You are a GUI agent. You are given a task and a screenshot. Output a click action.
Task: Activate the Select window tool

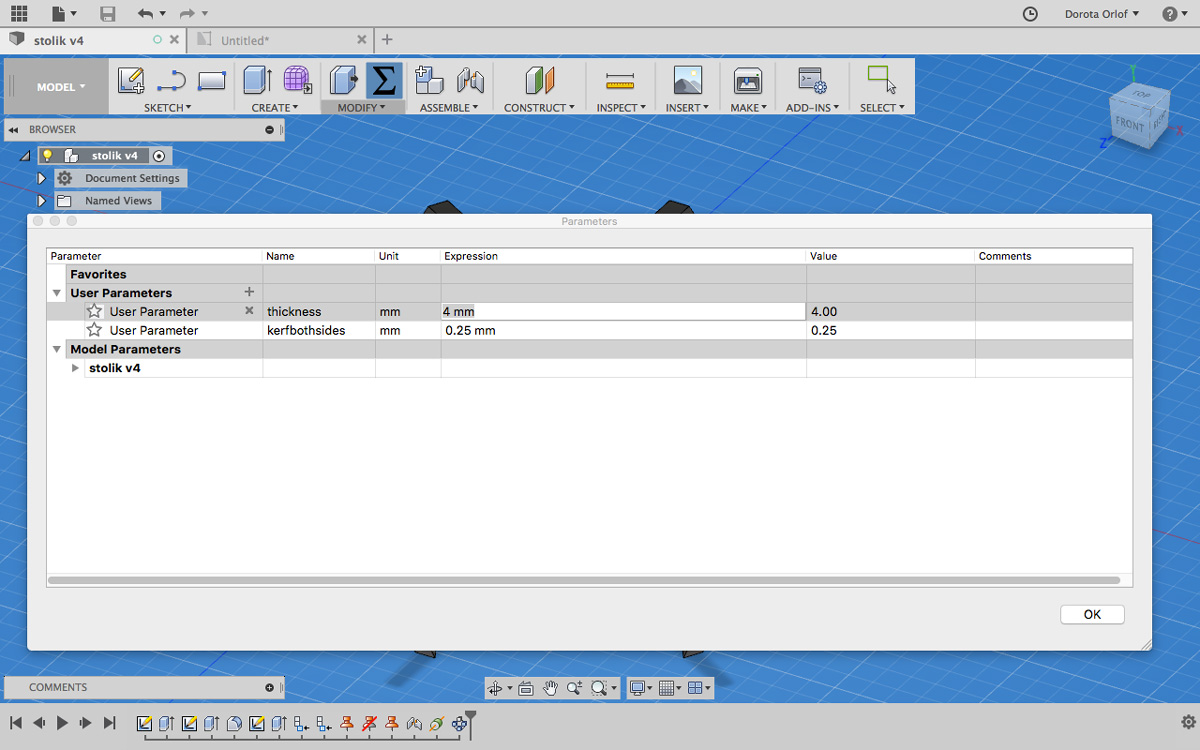click(881, 80)
